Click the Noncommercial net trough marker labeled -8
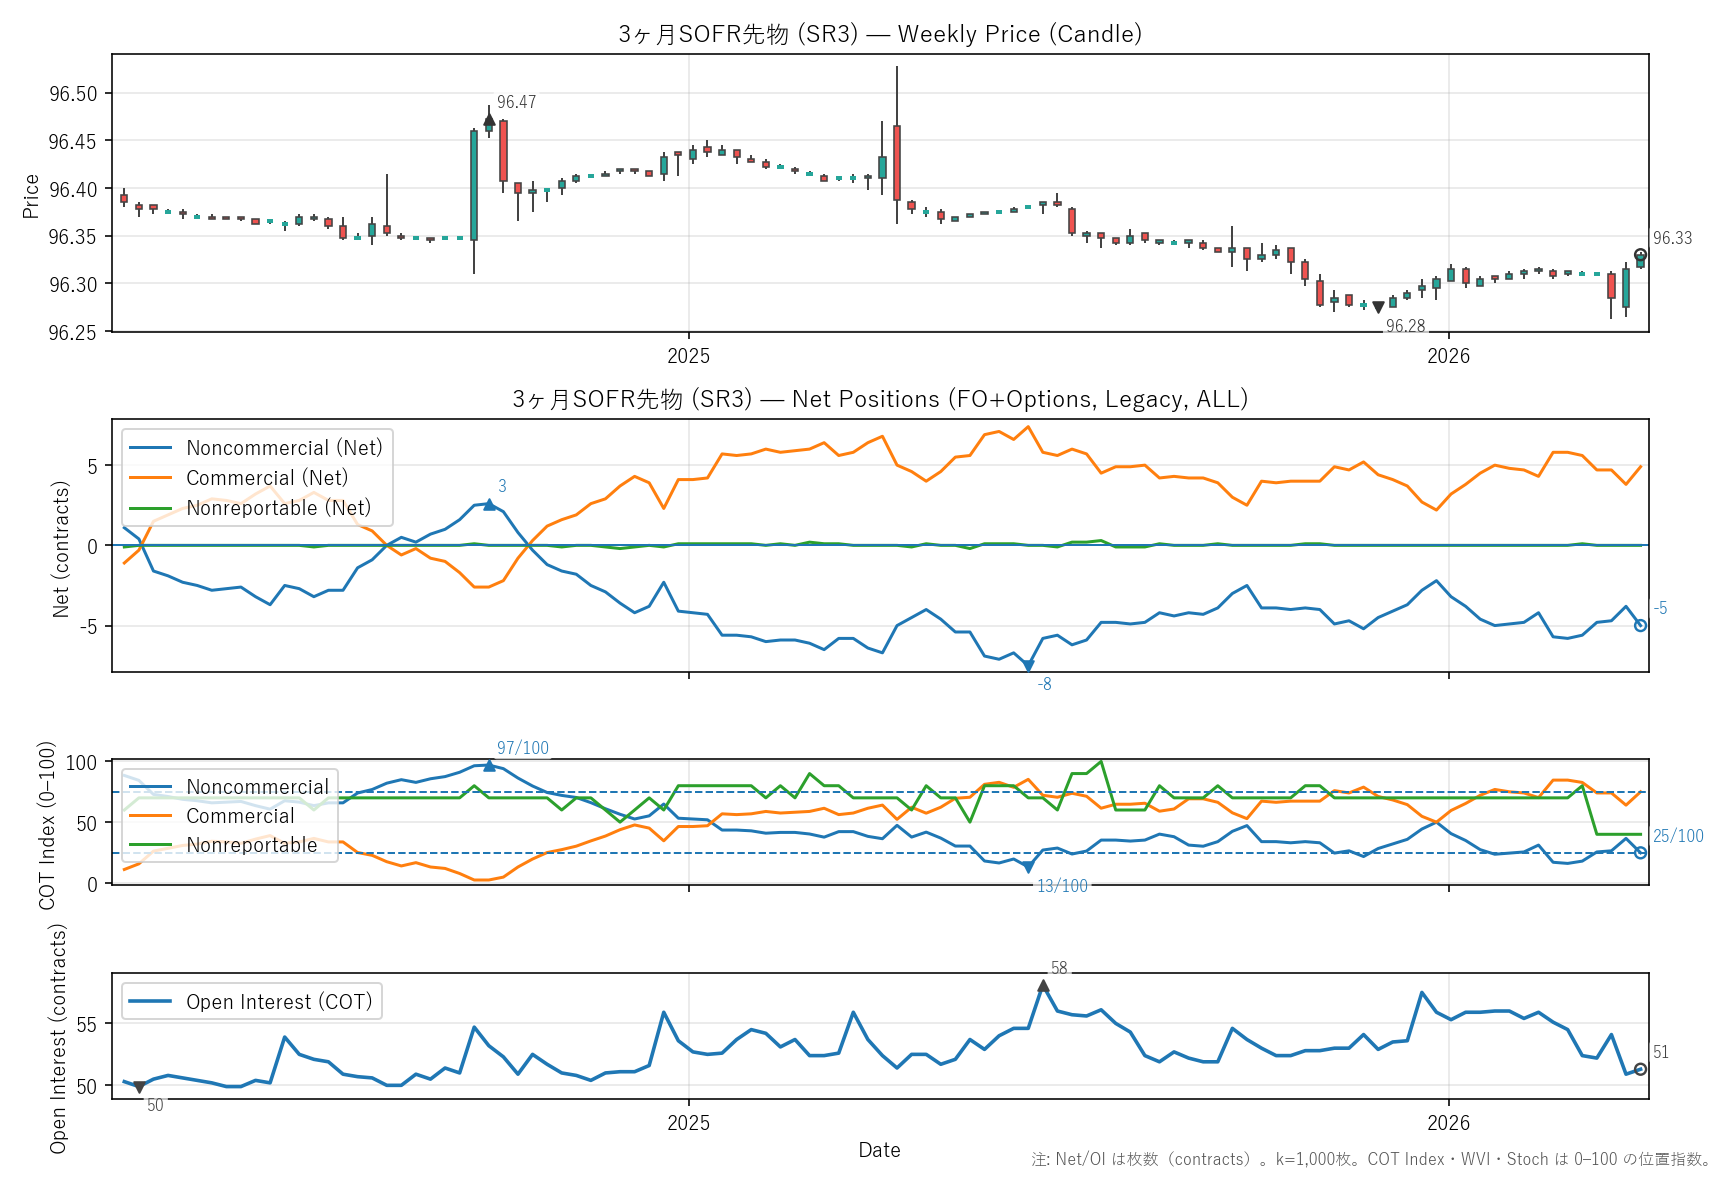The width and height of the screenshot is (1728, 1180). pos(1028,666)
